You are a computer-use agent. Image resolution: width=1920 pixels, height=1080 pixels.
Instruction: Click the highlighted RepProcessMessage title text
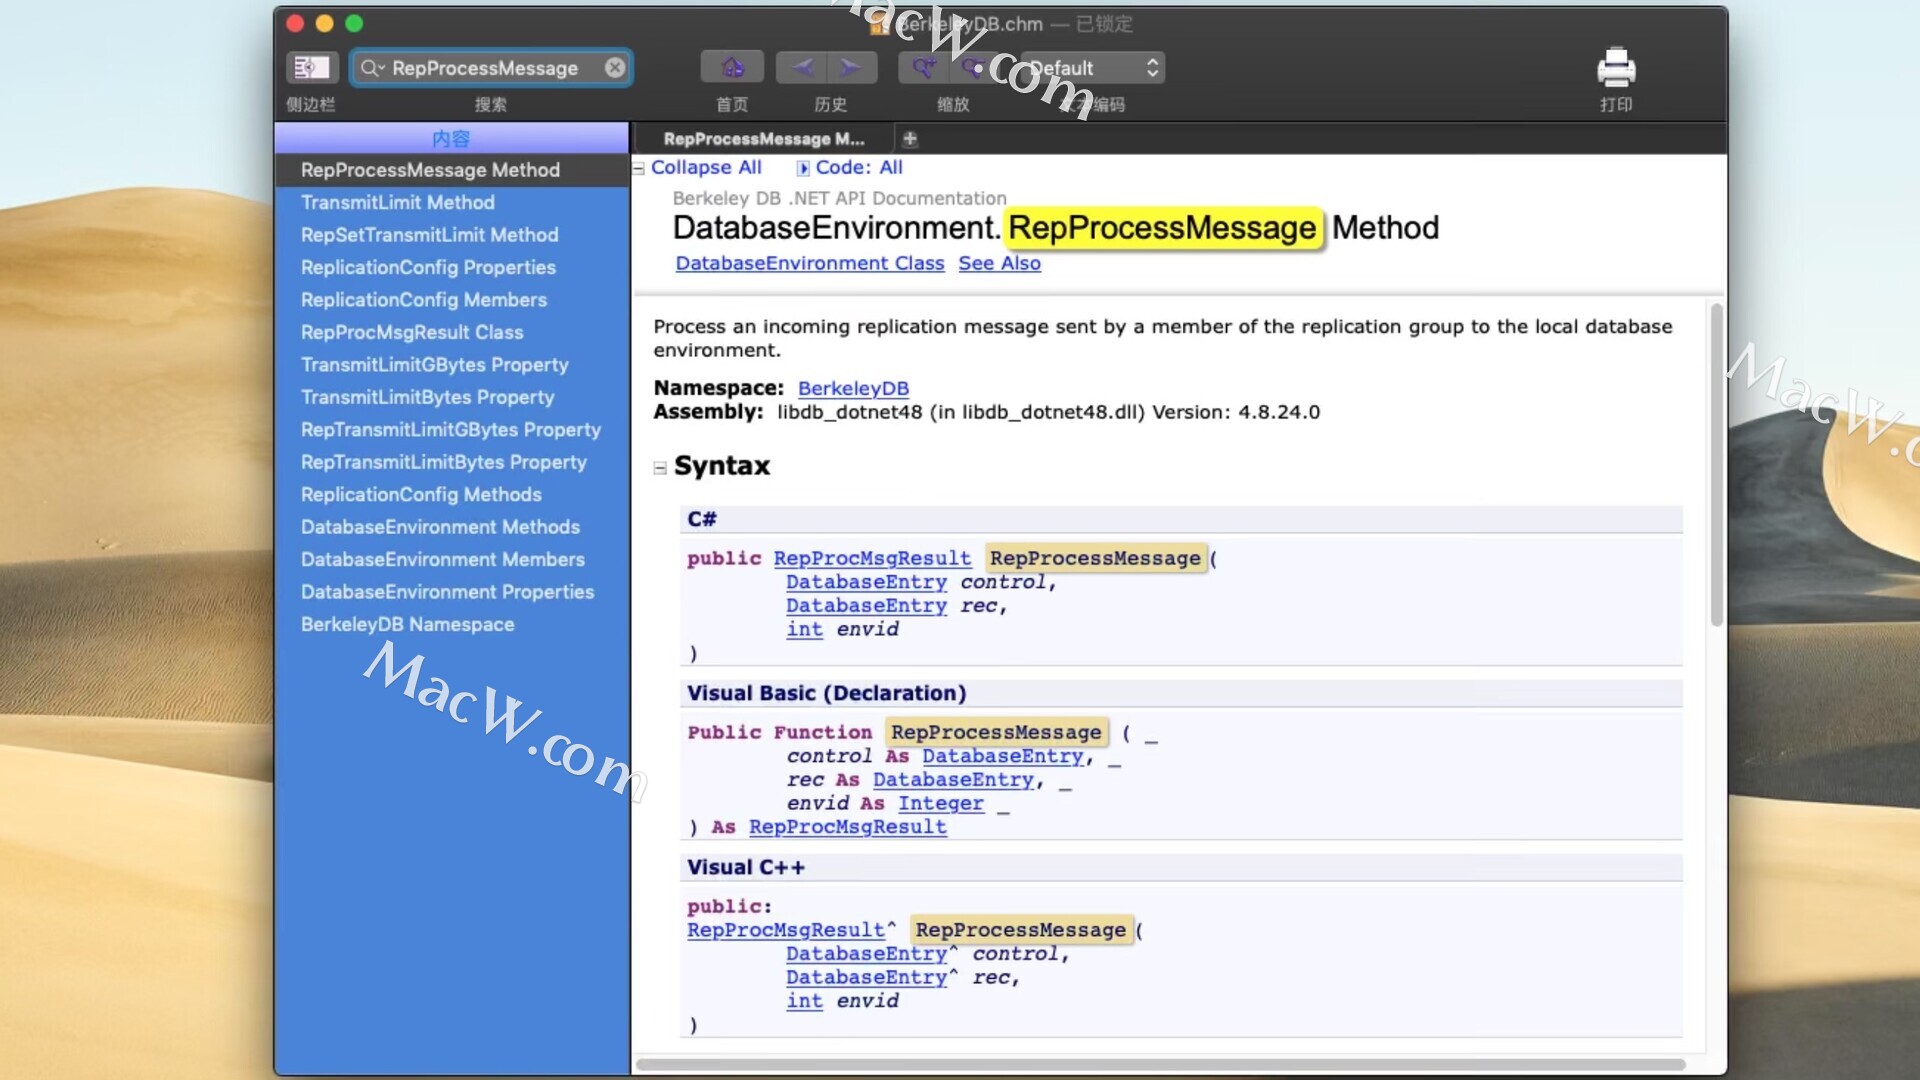1162,228
